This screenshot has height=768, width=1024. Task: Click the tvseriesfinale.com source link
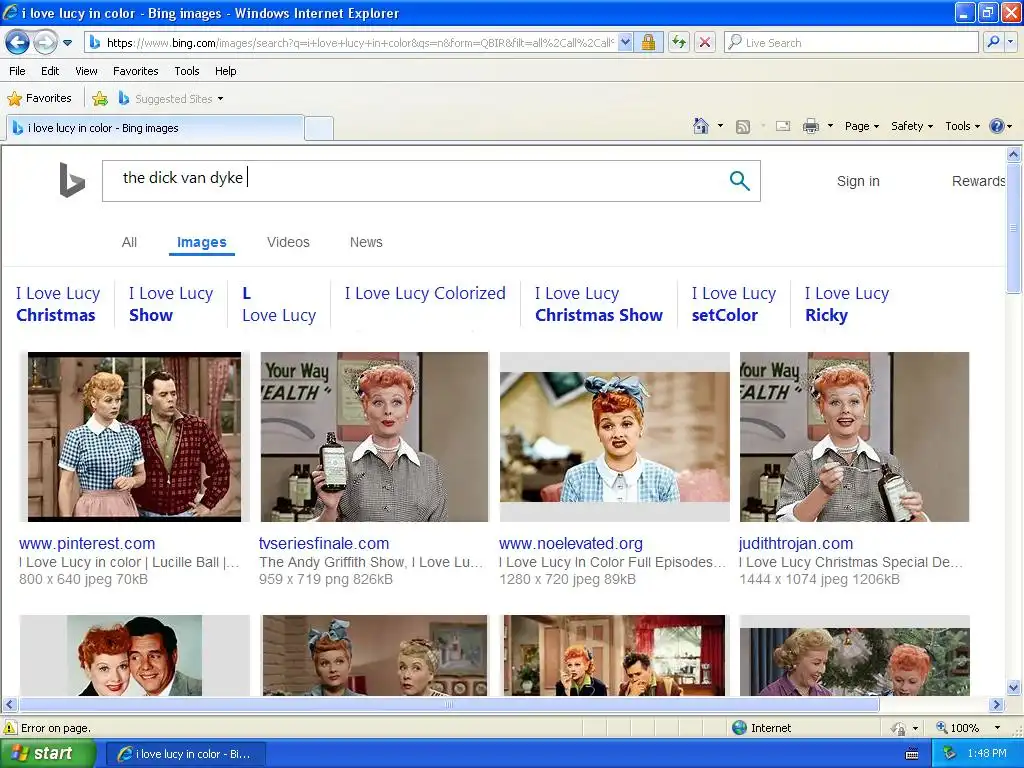tap(324, 543)
